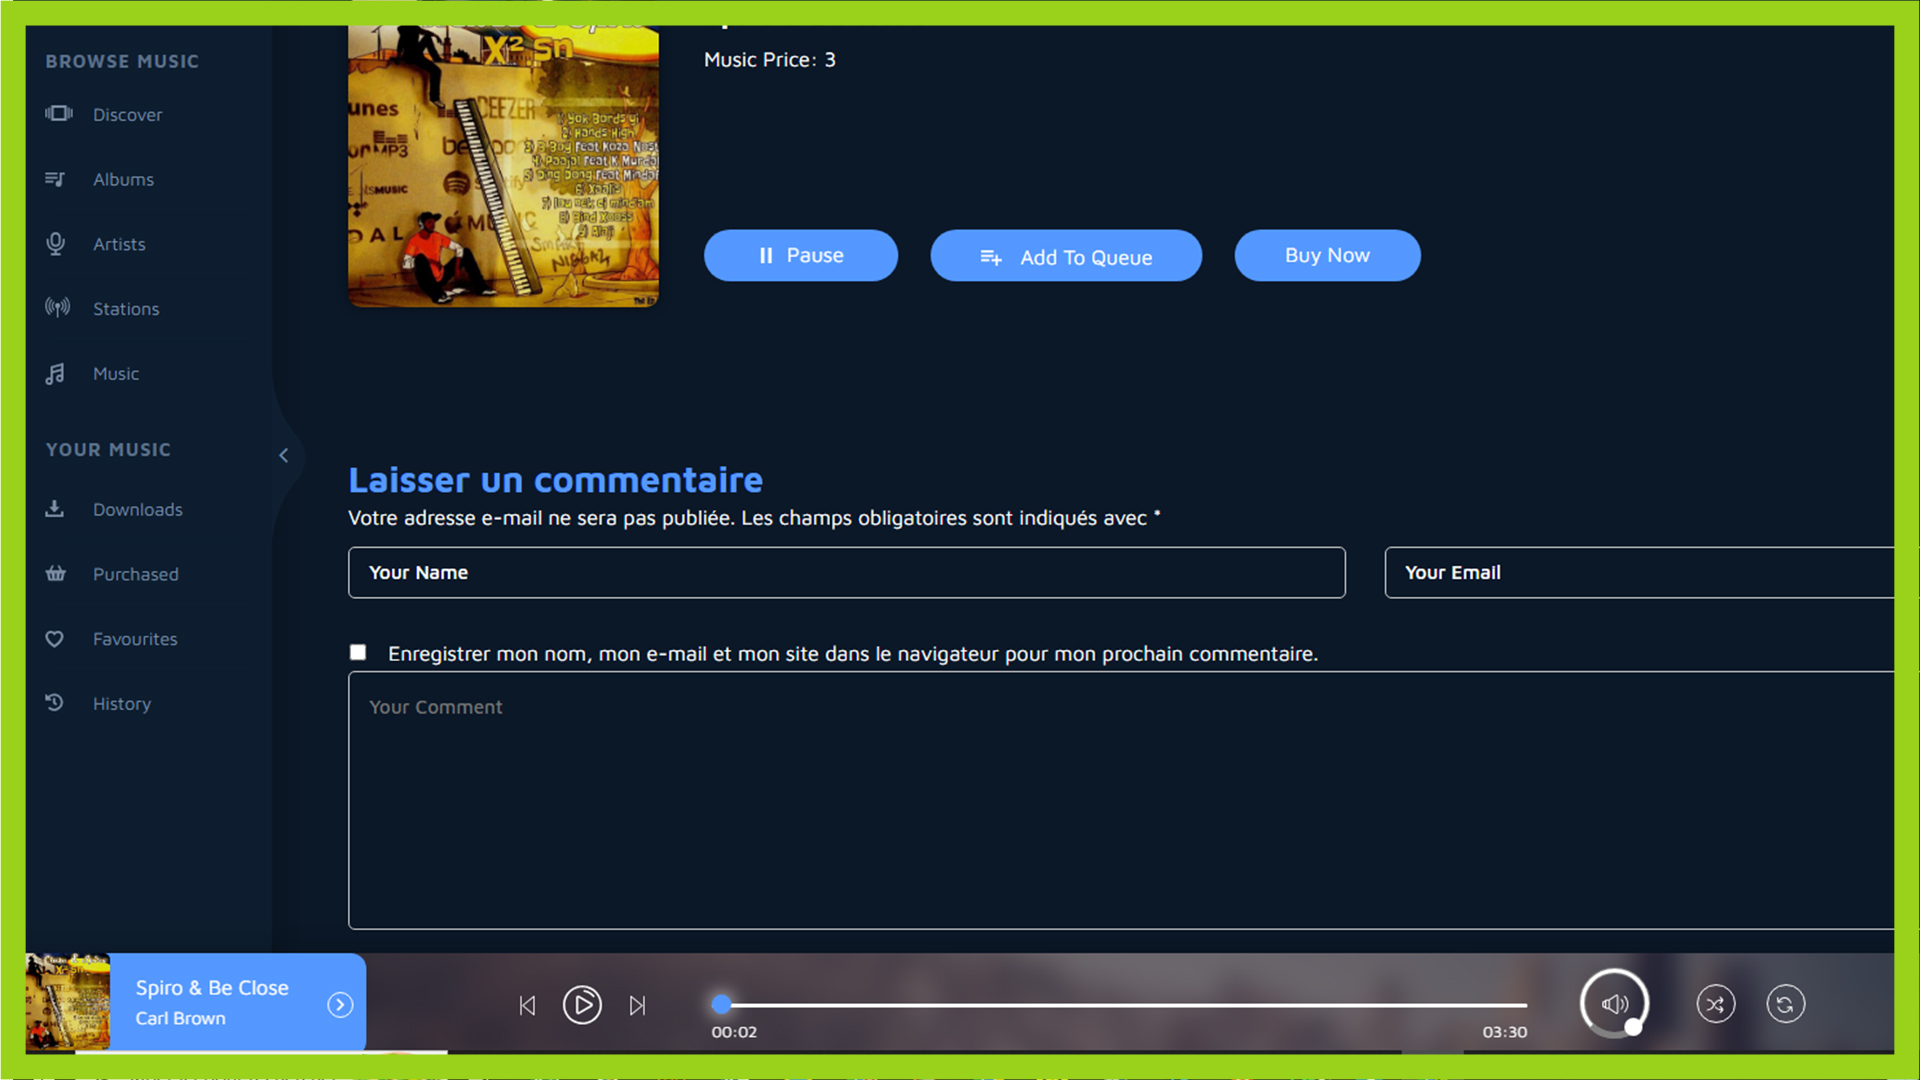1920x1080 pixels.
Task: Open listening History
Action: click(121, 704)
